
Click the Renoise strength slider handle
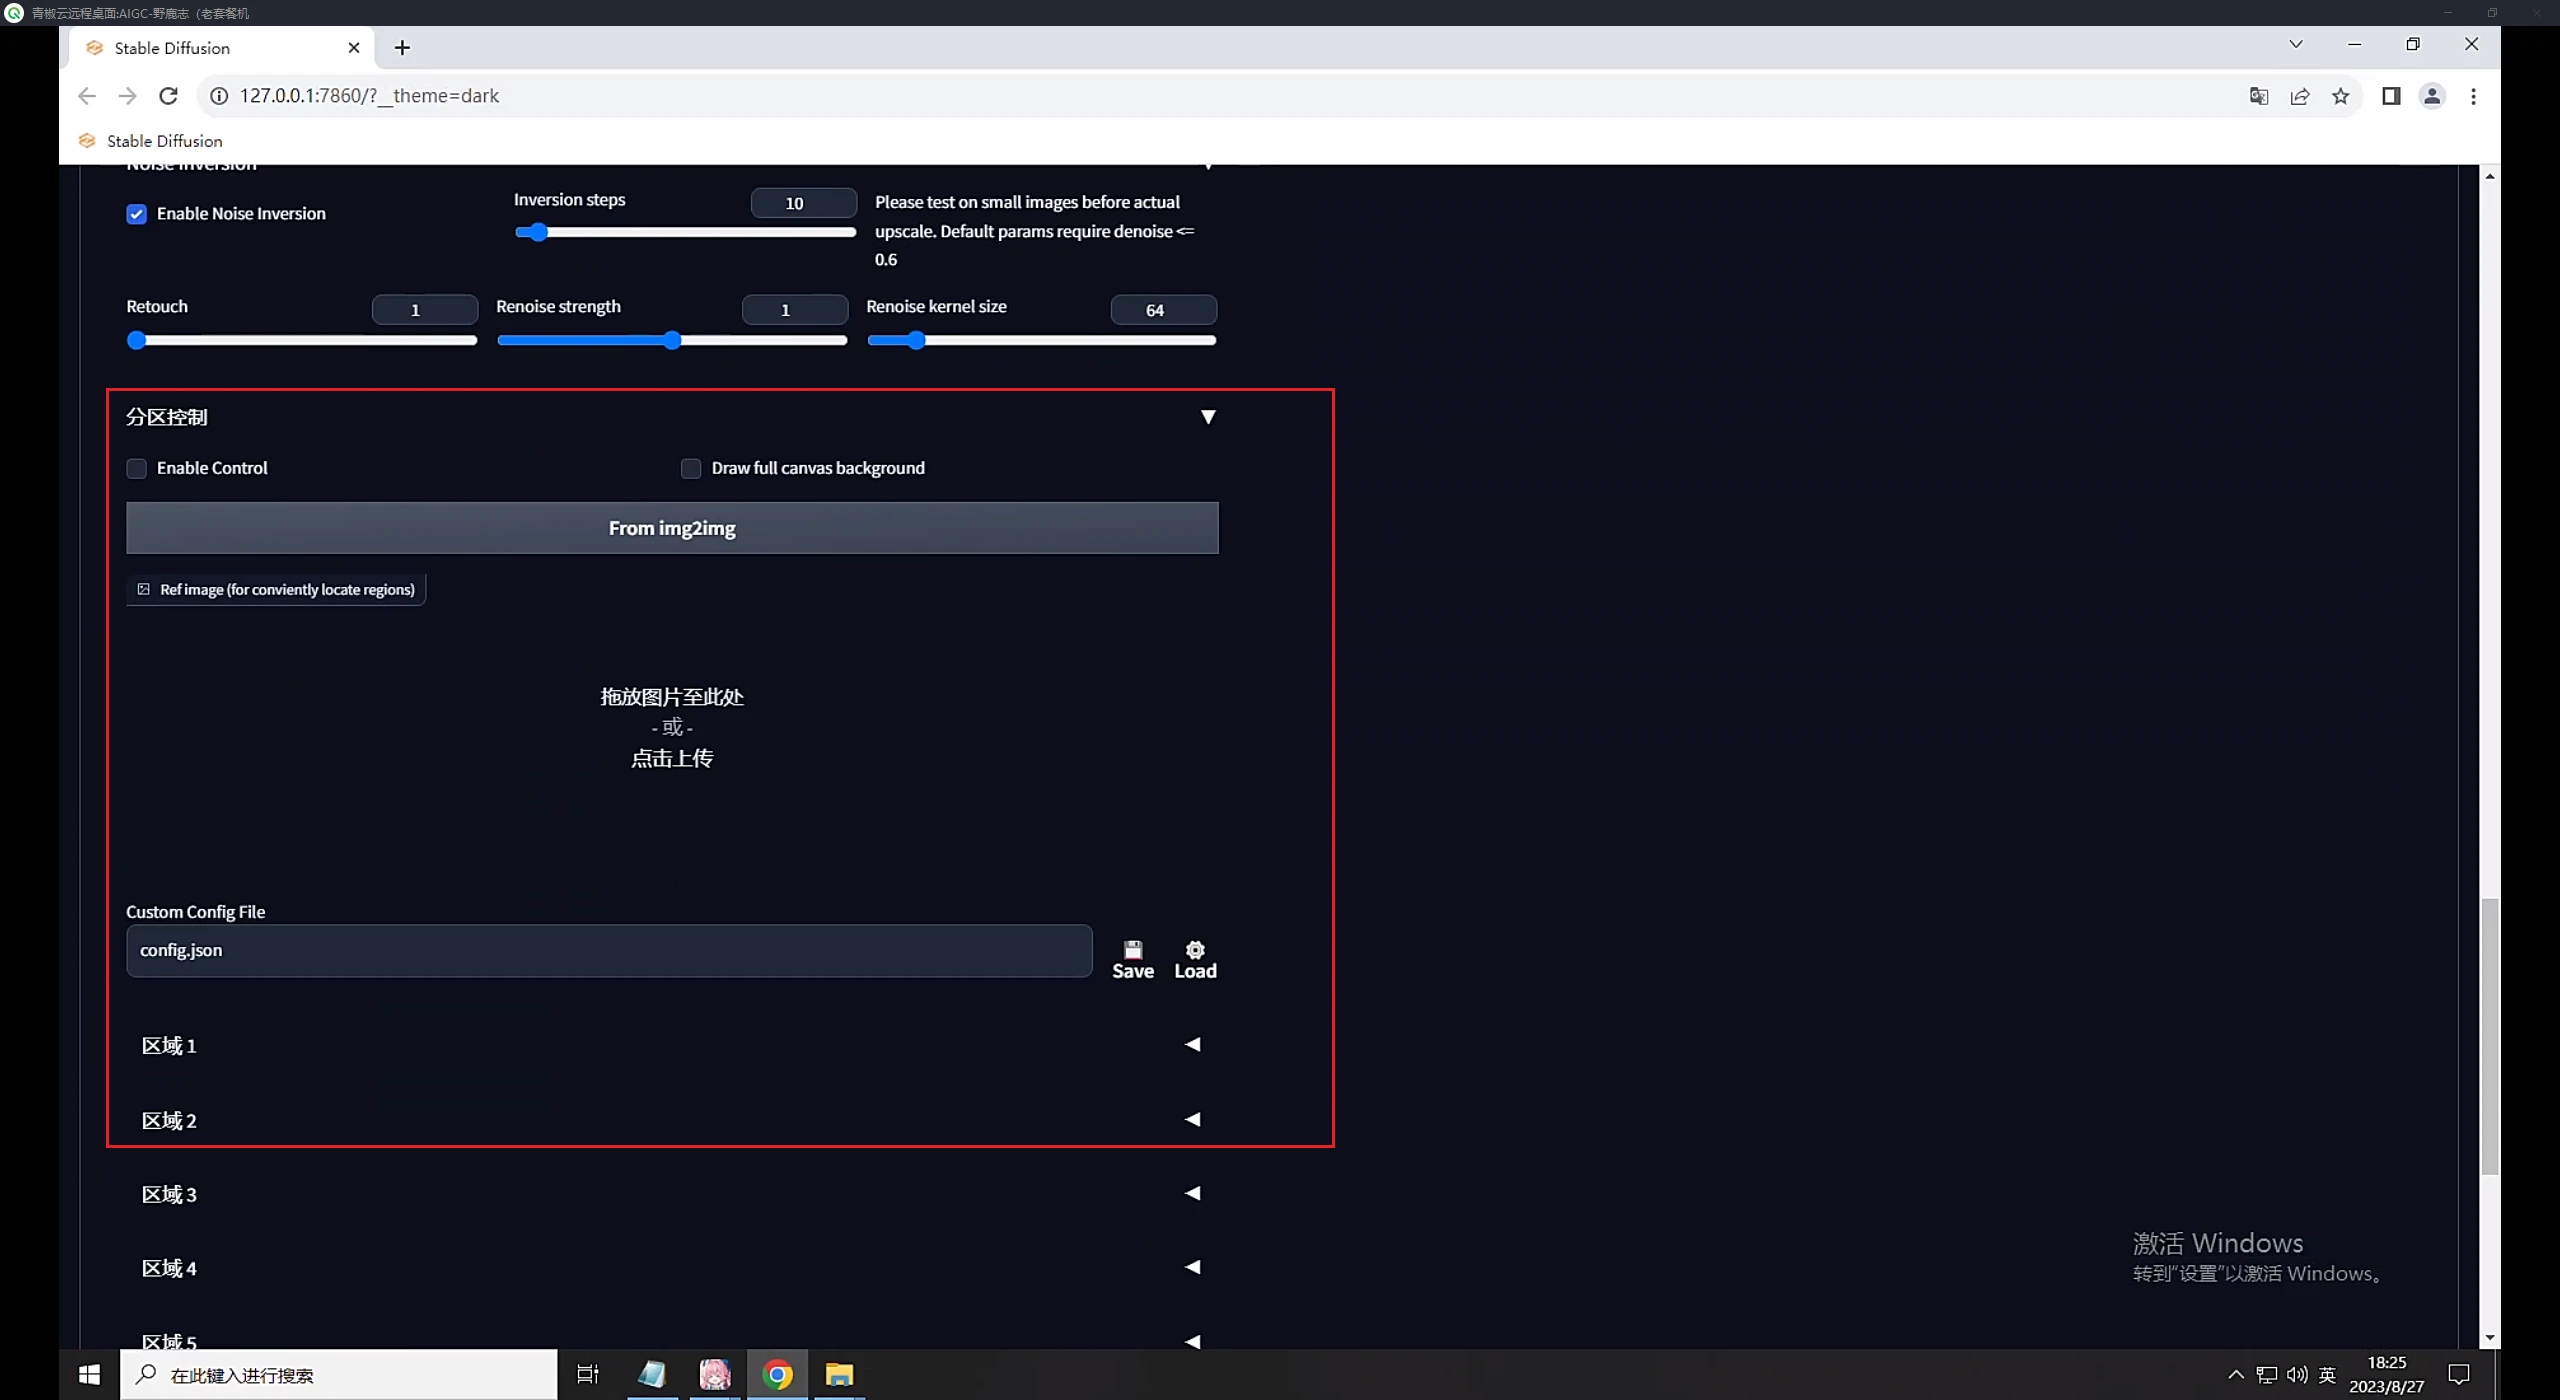click(x=672, y=341)
